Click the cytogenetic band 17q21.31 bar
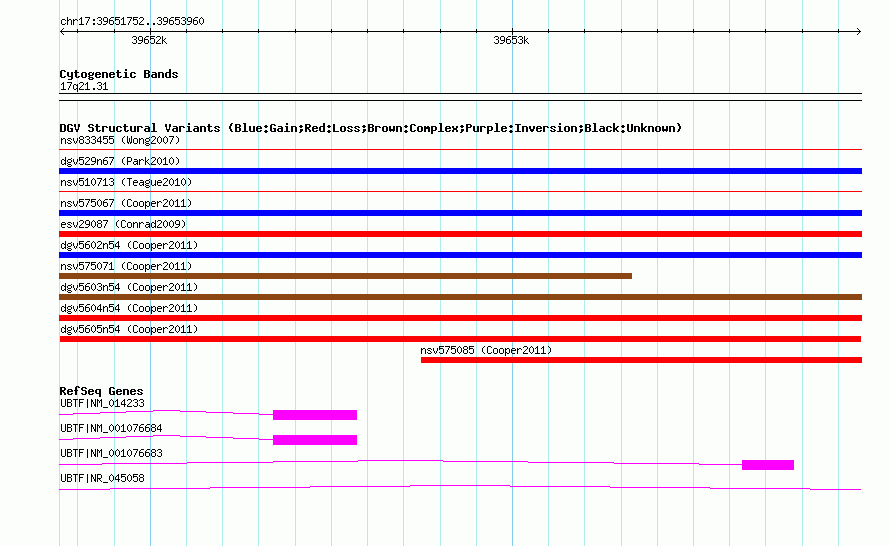This screenshot has width=890, height=546. [x=460, y=97]
